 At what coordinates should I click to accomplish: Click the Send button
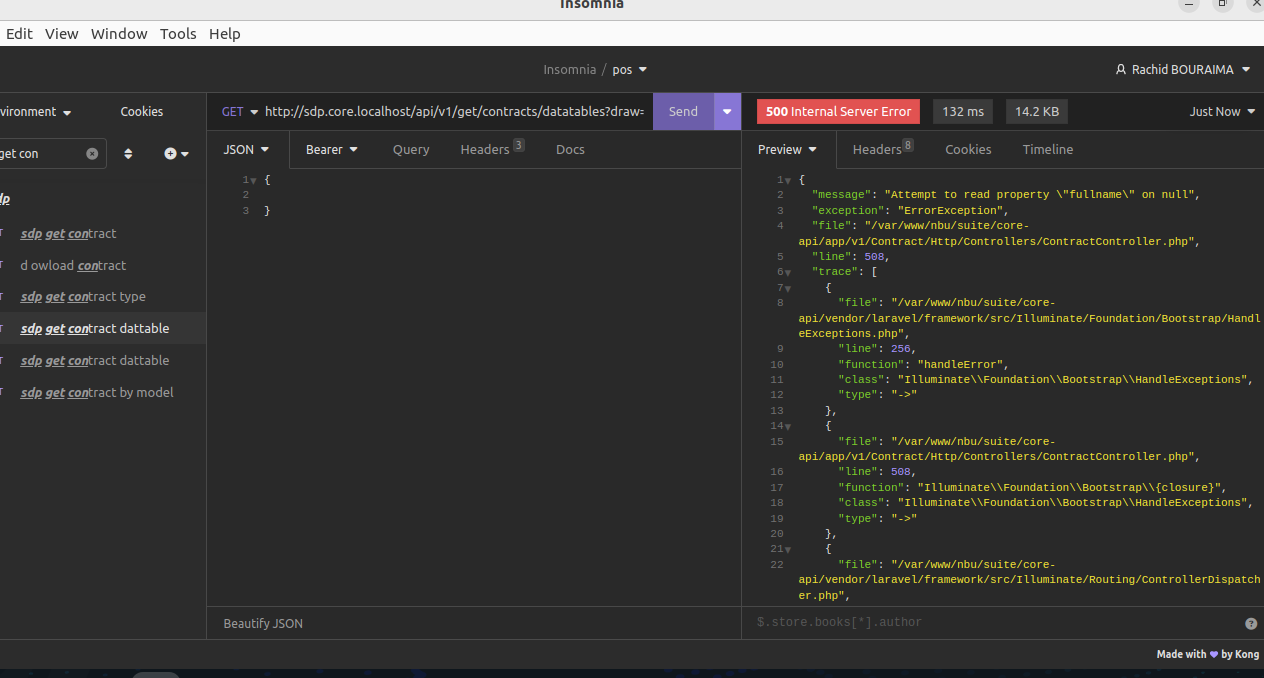(x=683, y=112)
